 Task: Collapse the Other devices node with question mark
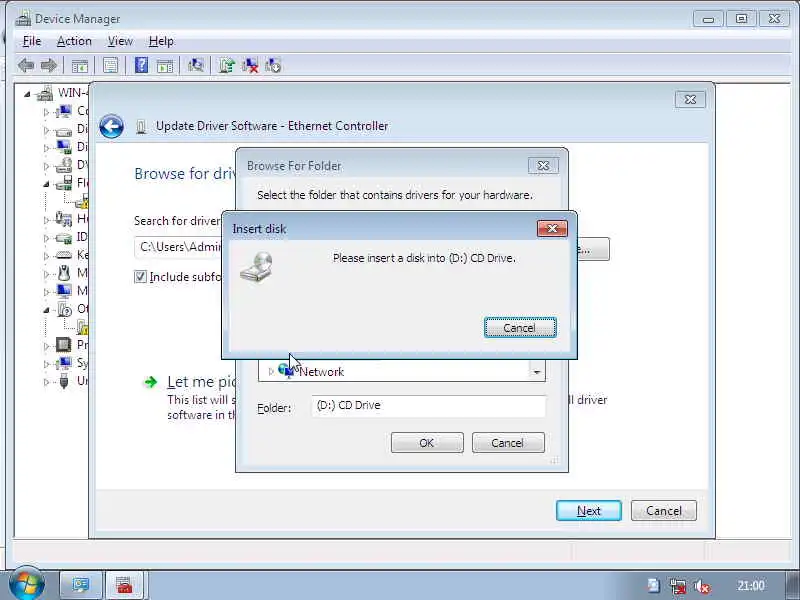pyautogui.click(x=46, y=310)
